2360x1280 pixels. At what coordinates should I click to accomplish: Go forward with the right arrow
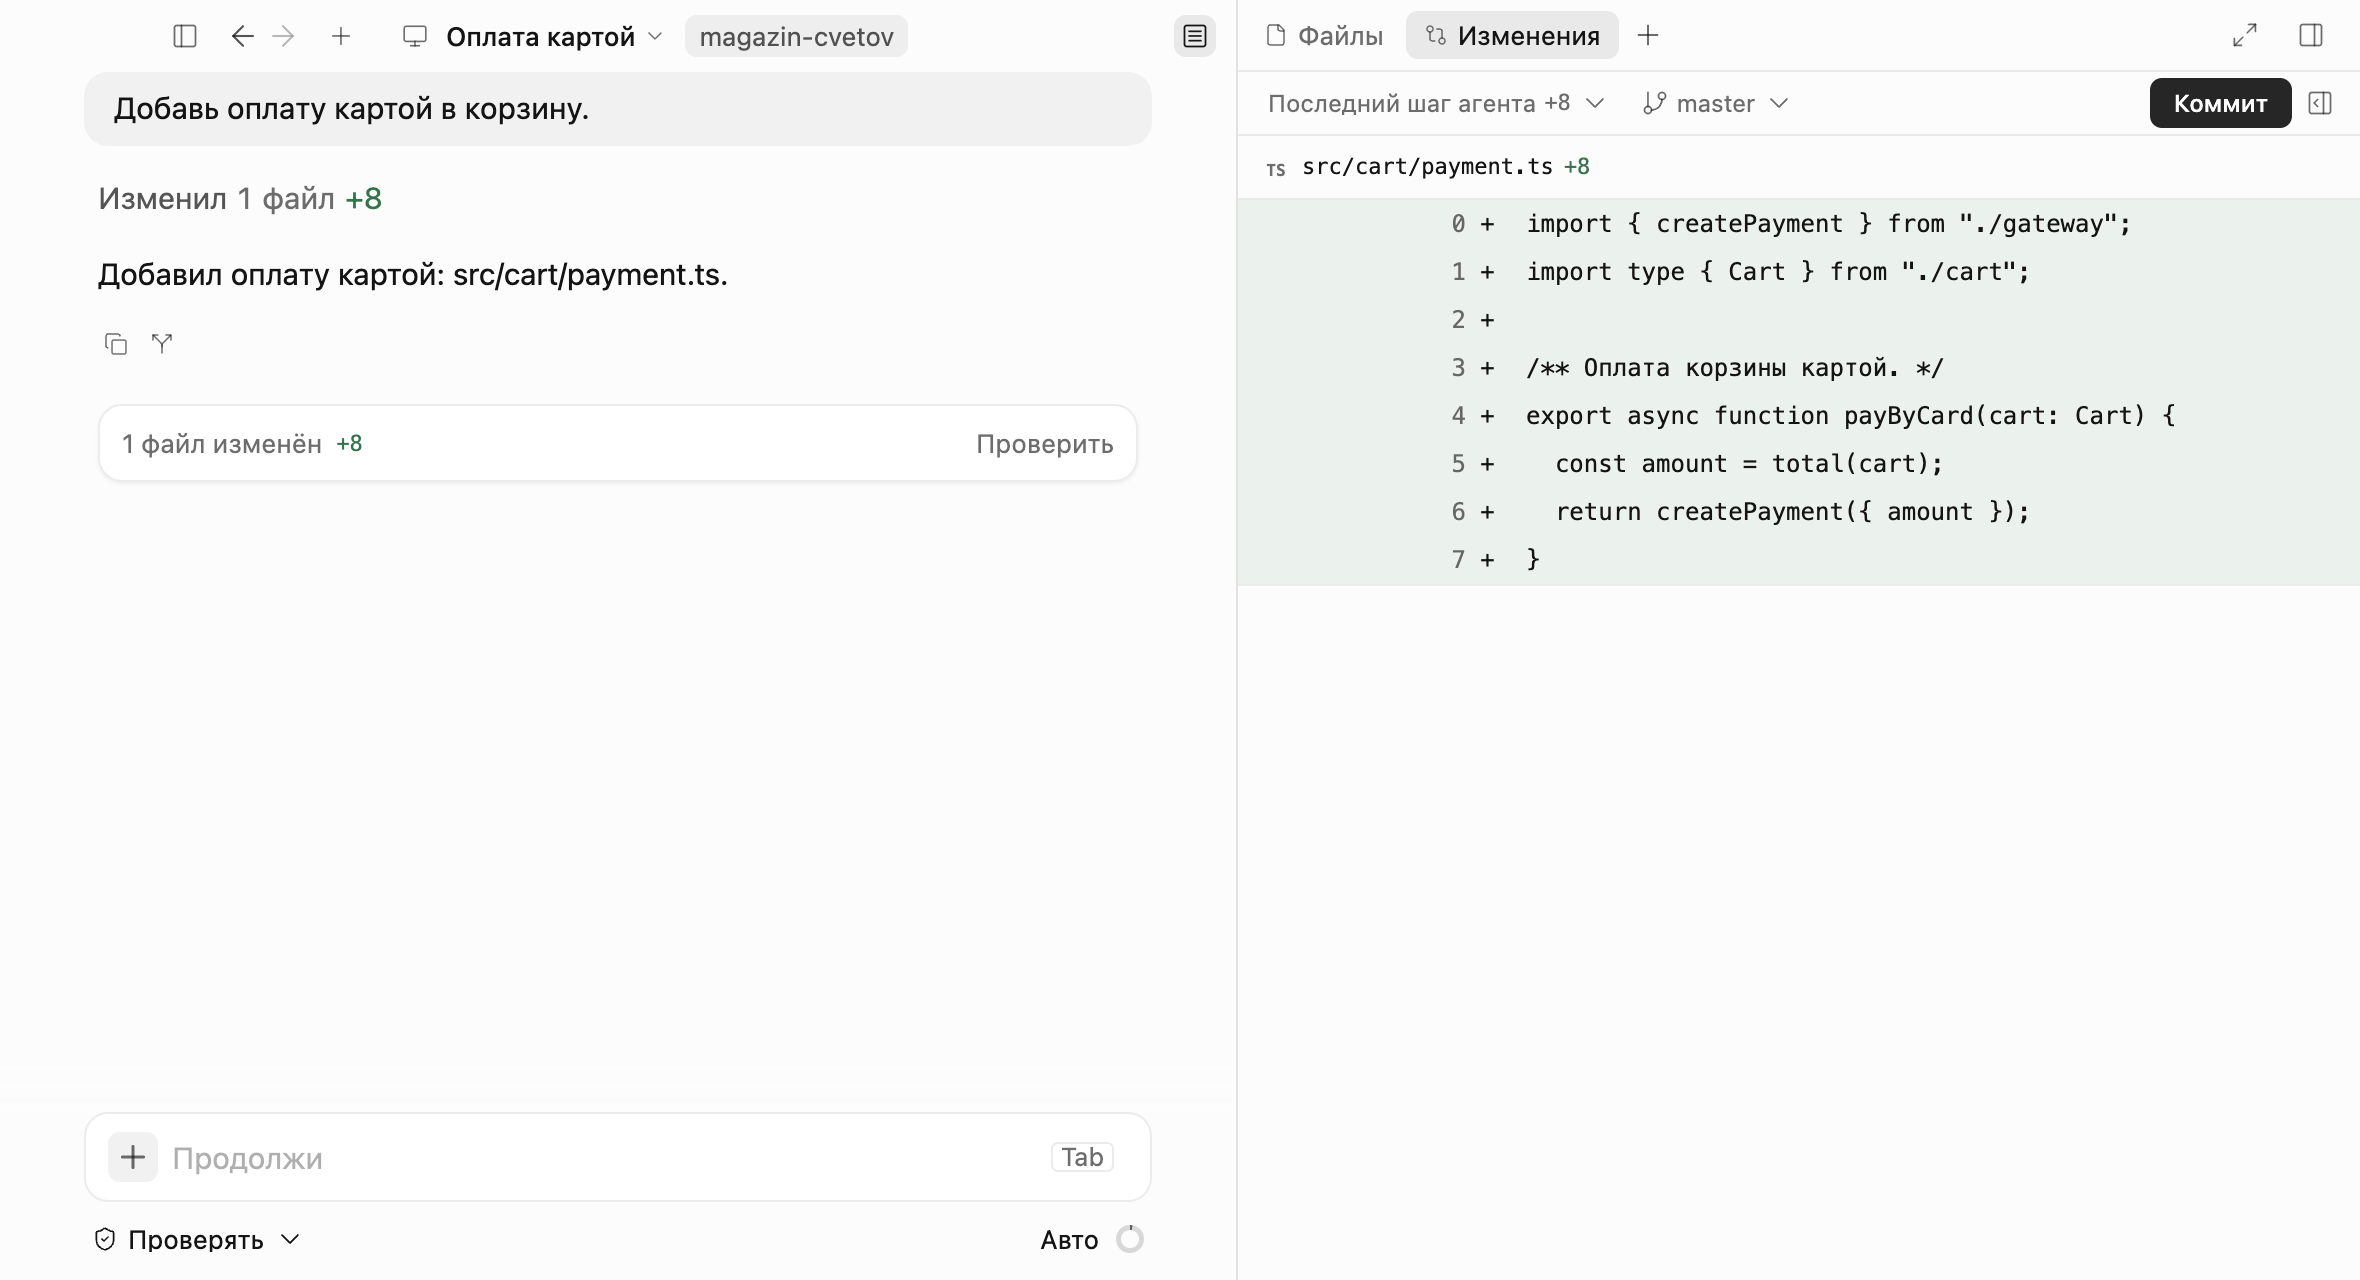(x=284, y=37)
